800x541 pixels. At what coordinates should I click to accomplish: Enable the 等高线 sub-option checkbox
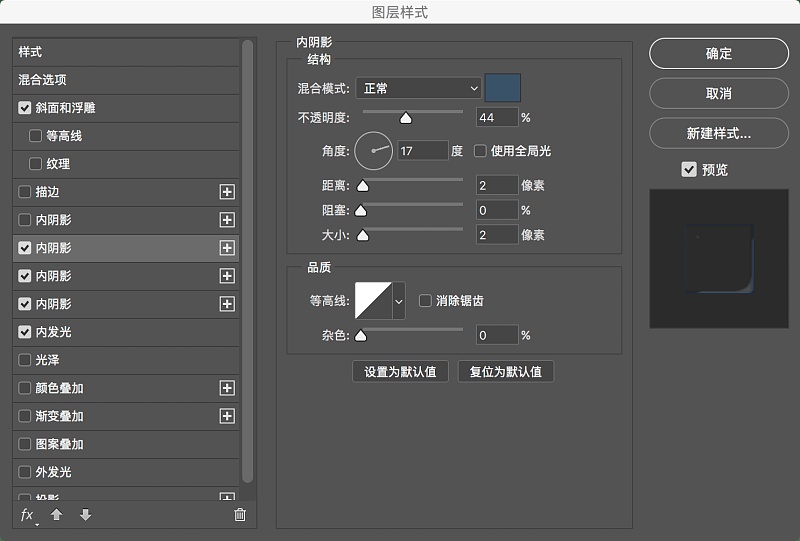35,136
